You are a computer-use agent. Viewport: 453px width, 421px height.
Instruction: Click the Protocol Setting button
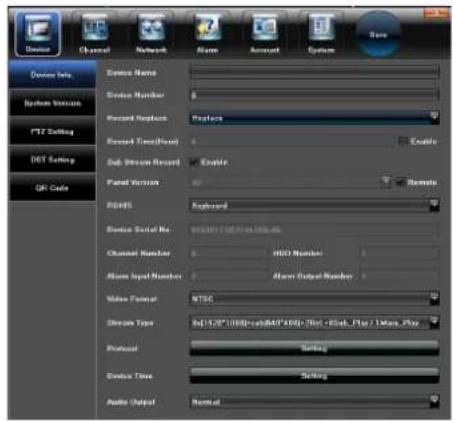click(x=314, y=348)
